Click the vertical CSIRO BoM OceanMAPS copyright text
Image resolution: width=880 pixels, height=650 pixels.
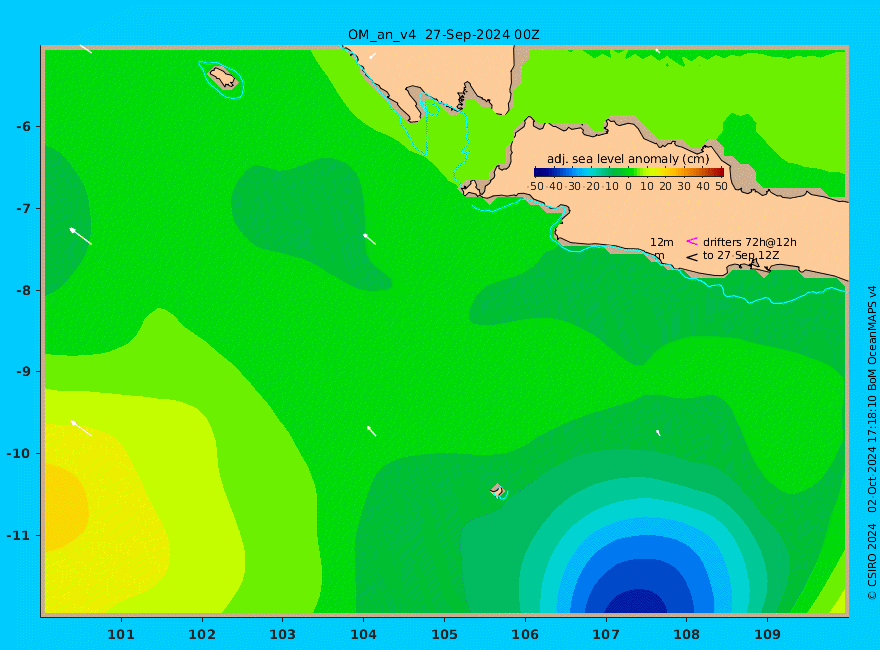click(x=872, y=443)
